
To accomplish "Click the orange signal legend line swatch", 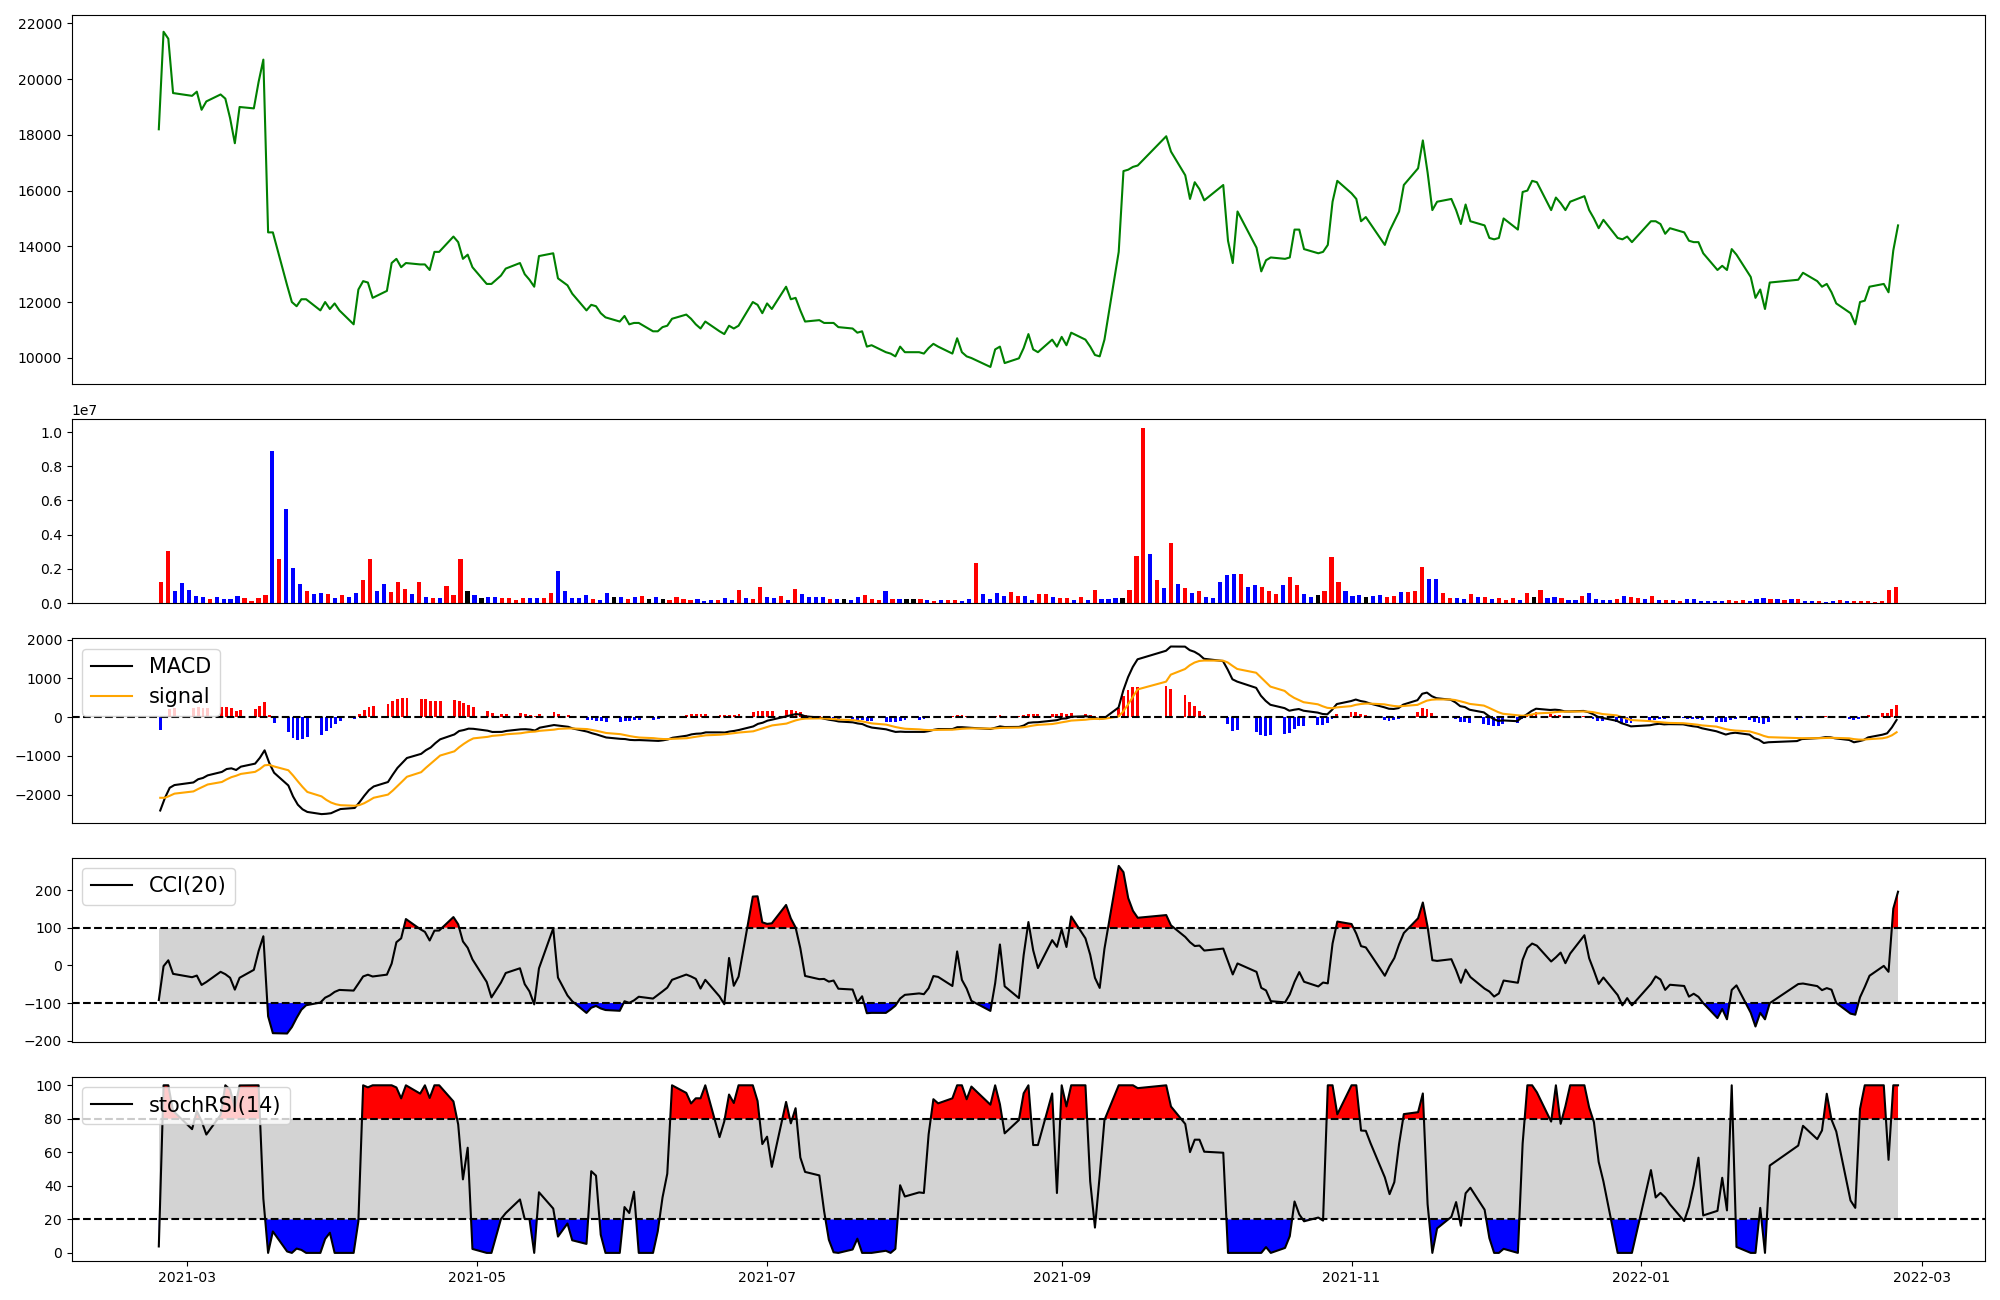I will tap(112, 696).
